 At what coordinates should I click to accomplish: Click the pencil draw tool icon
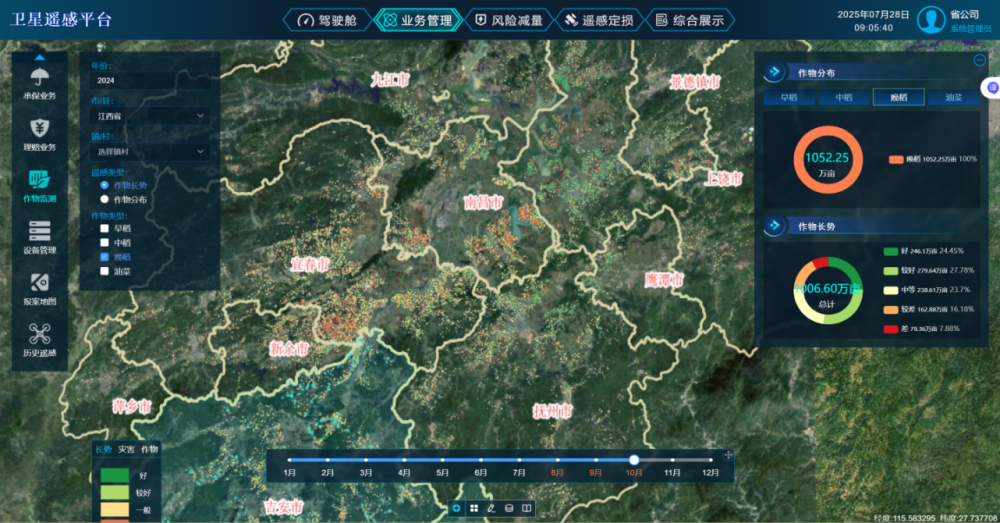click(491, 508)
